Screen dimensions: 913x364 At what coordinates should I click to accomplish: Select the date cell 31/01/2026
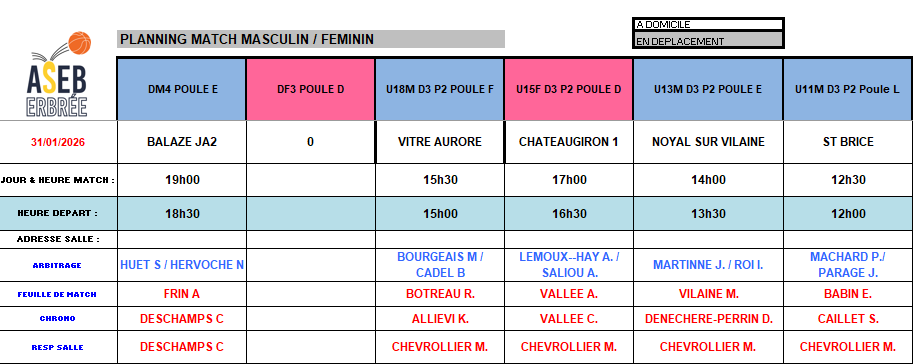(x=58, y=142)
